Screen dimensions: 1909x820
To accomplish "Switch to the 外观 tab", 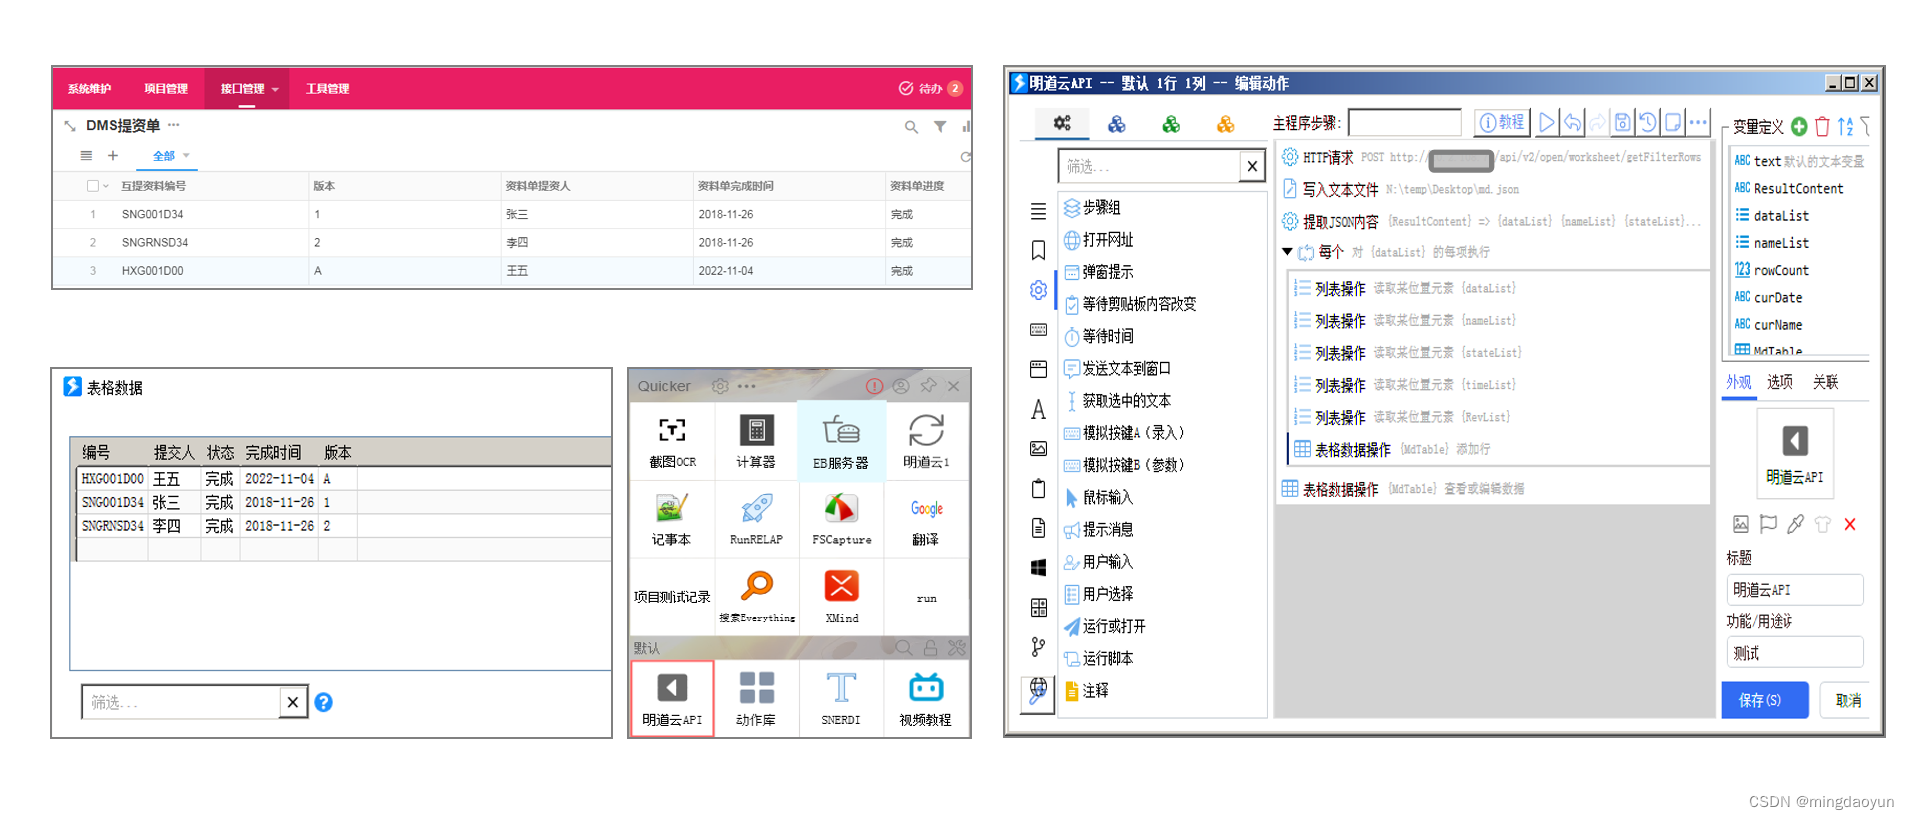I will point(1739,382).
